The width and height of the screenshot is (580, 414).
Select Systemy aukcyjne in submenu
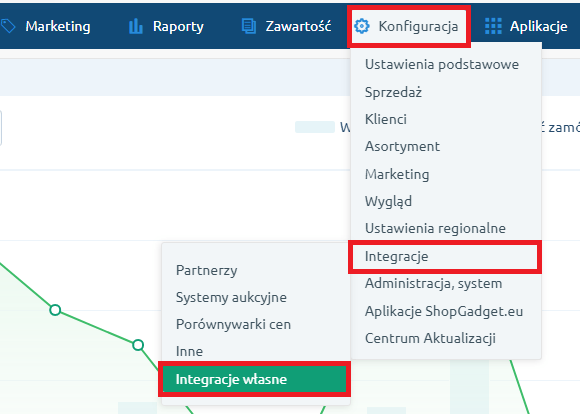(x=231, y=297)
